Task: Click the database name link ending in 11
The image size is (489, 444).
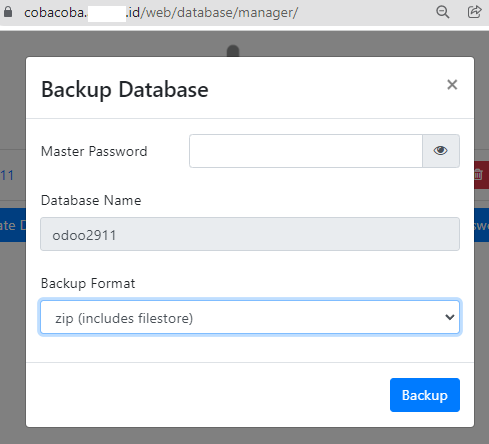Action: [x=7, y=175]
